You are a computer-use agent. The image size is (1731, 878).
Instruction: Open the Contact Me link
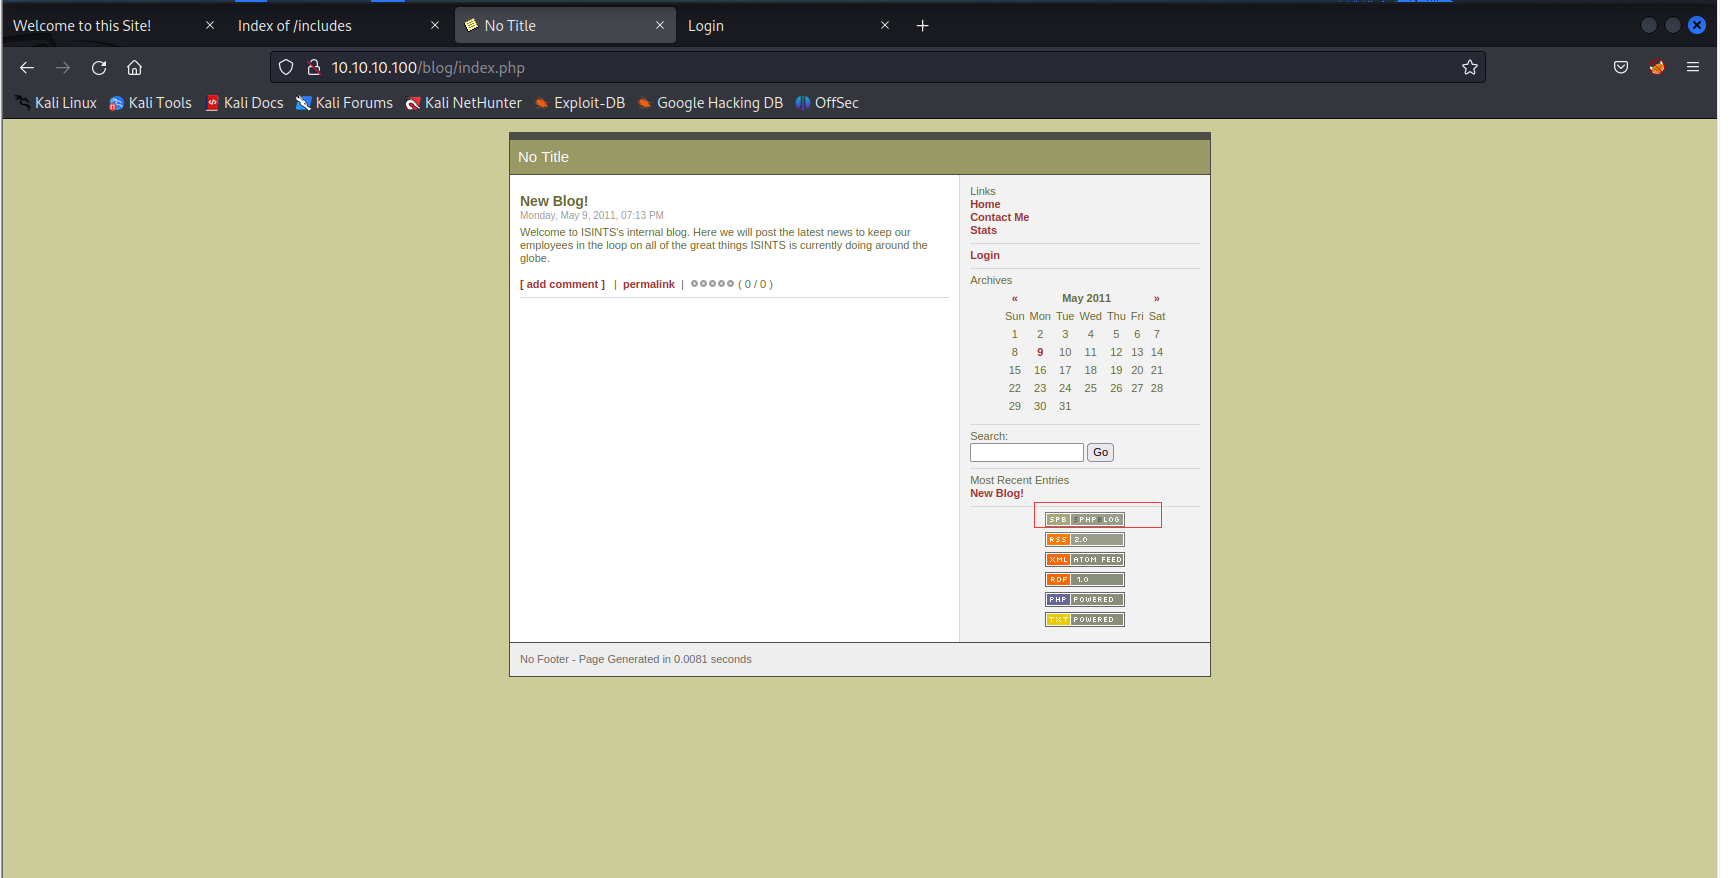tap(999, 217)
